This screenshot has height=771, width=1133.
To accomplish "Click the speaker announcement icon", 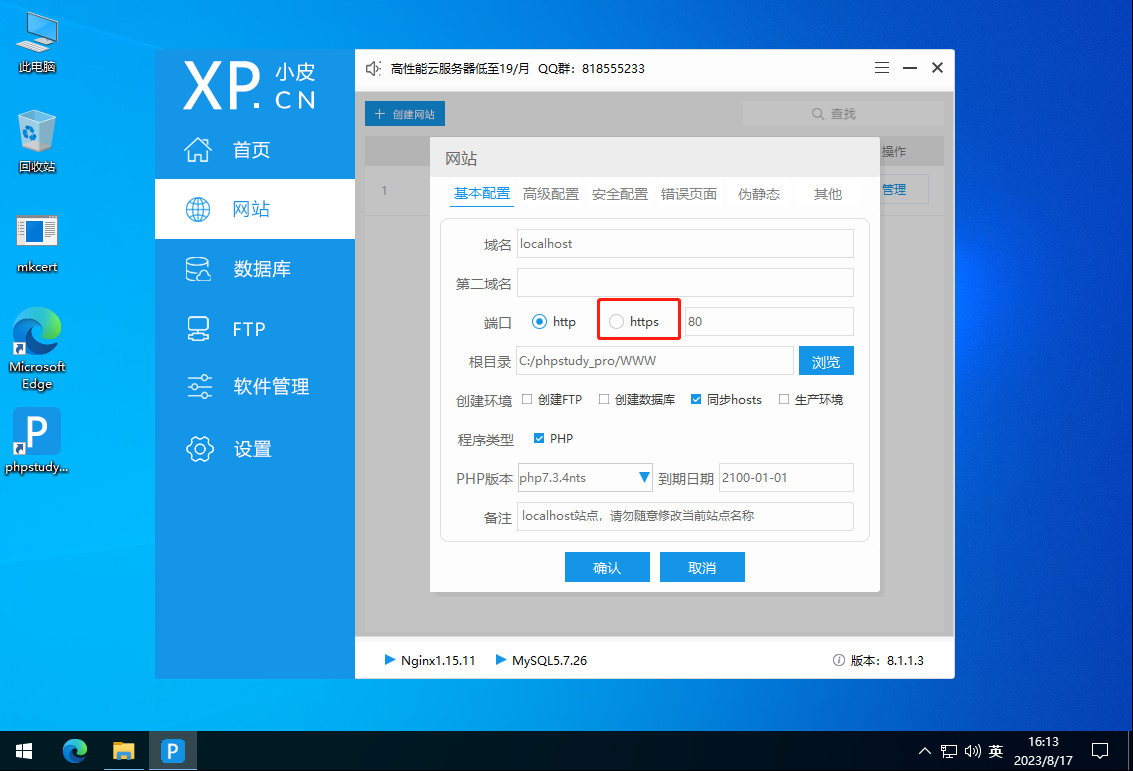I will [x=373, y=69].
